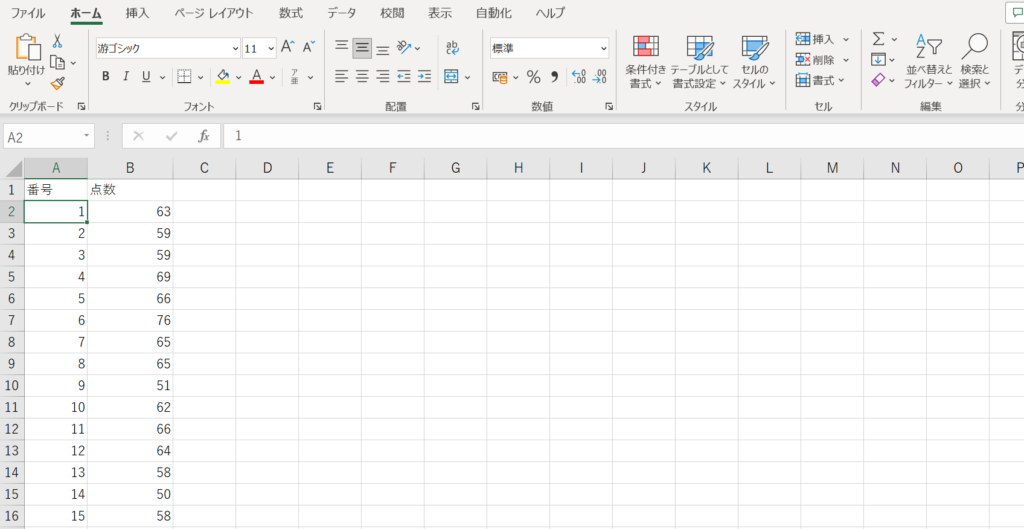Select top vertical align icon
Viewport: 1024px width, 529px height.
pyautogui.click(x=341, y=47)
